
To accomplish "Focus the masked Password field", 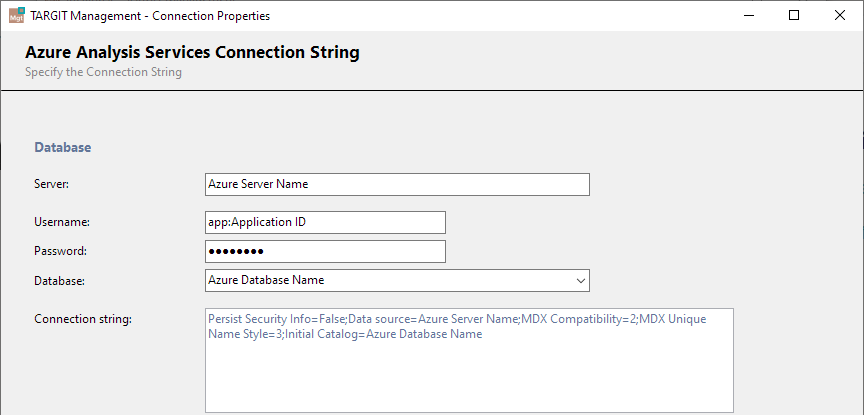I will click(325, 251).
